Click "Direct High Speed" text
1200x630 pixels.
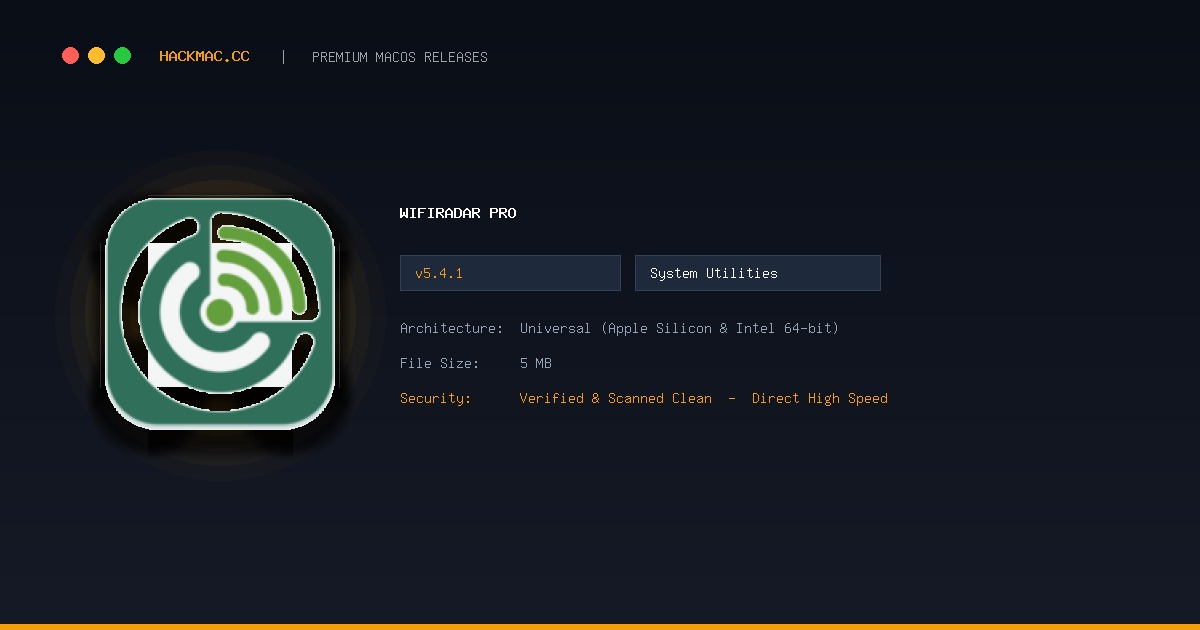(820, 398)
